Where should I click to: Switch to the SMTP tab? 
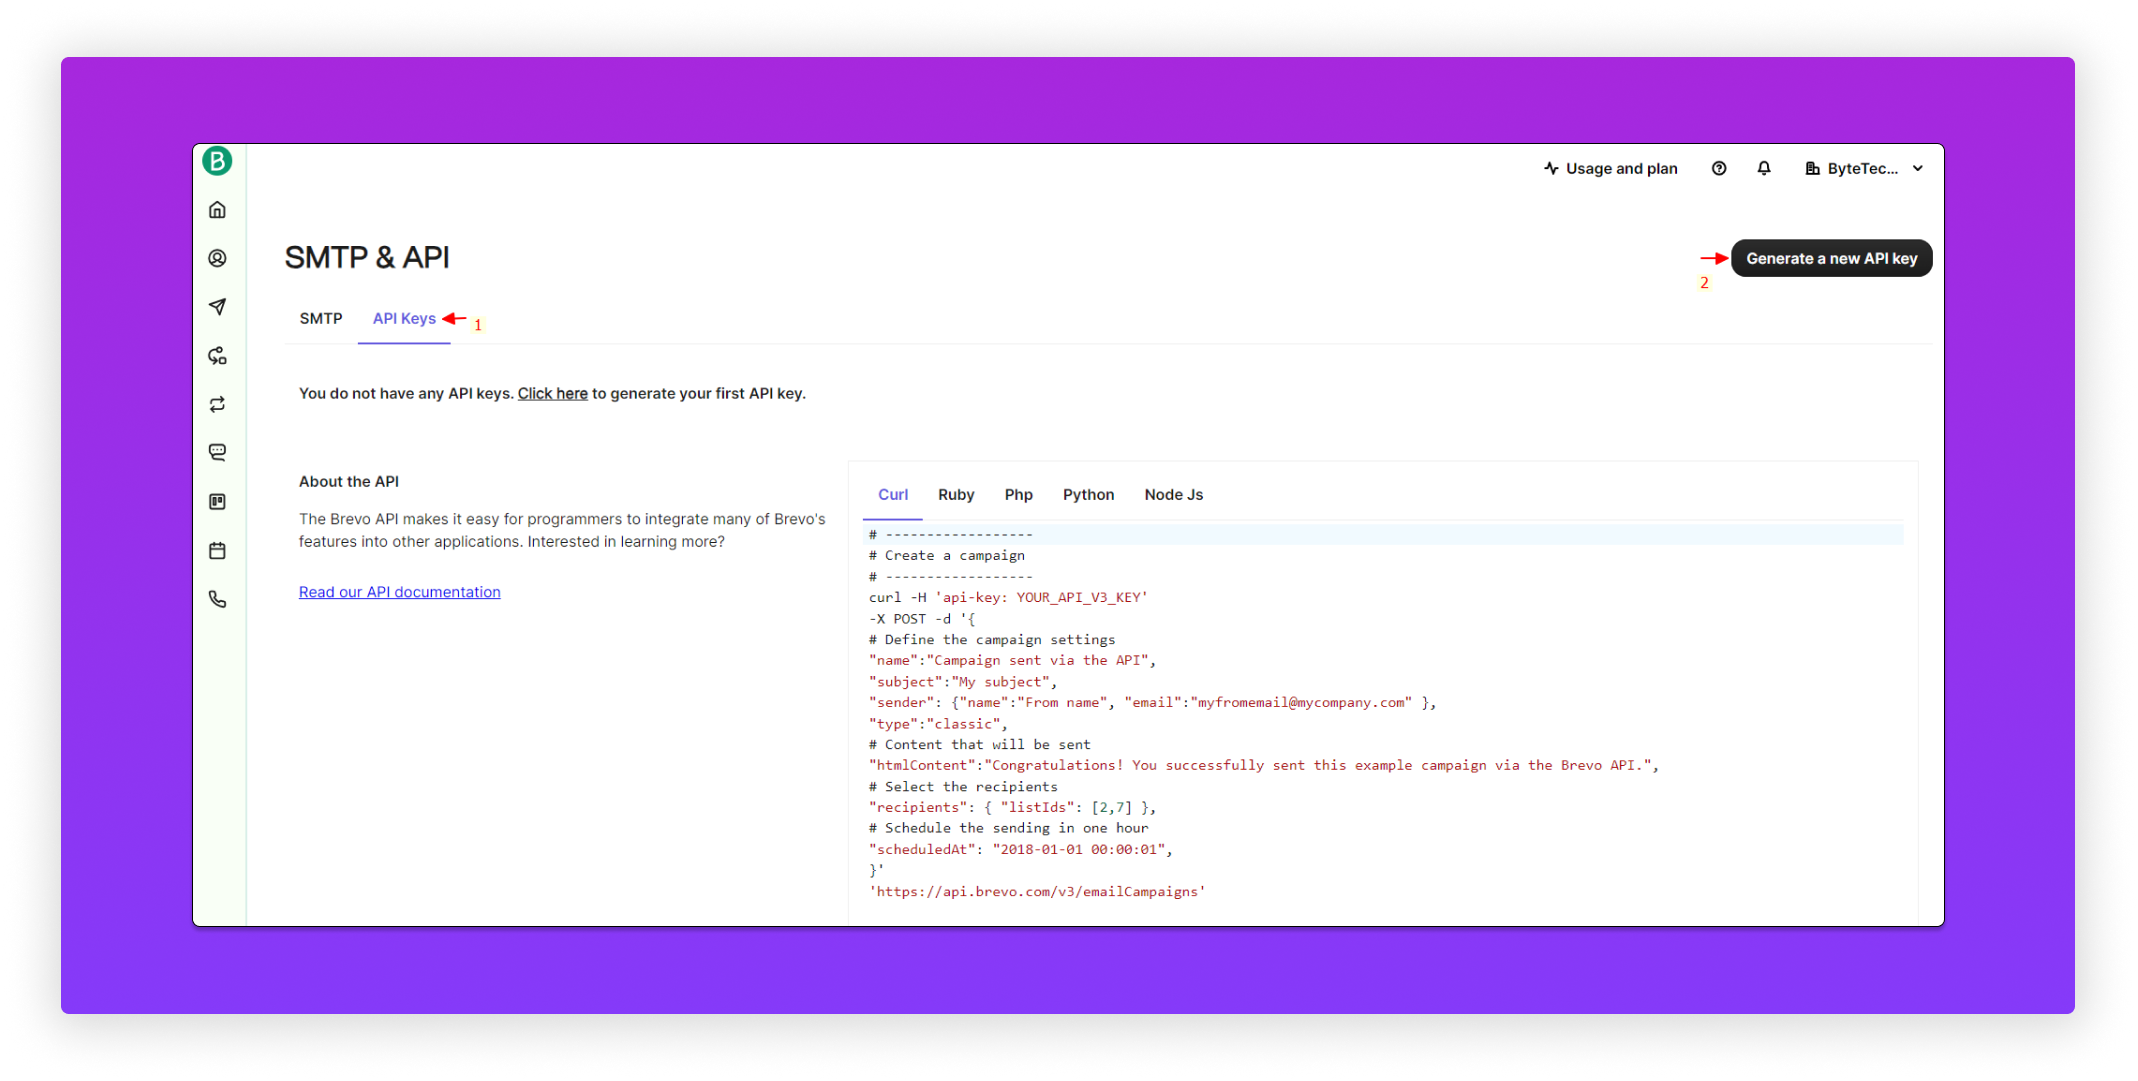pos(320,318)
